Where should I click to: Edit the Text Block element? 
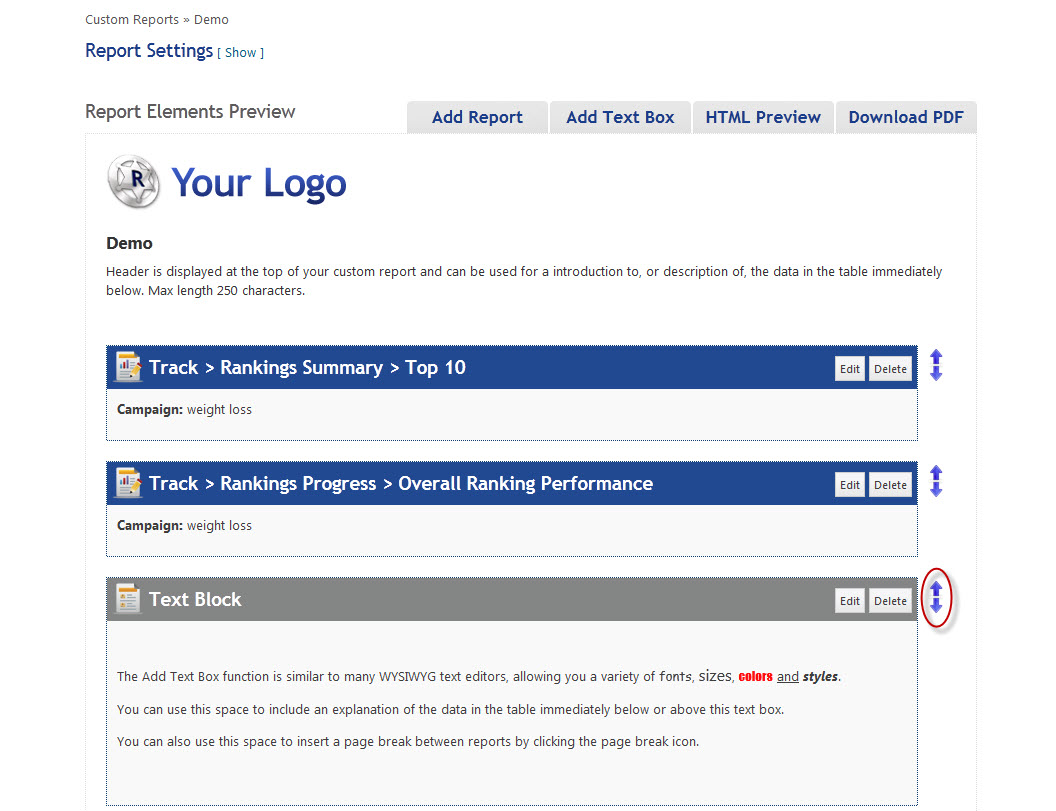850,601
